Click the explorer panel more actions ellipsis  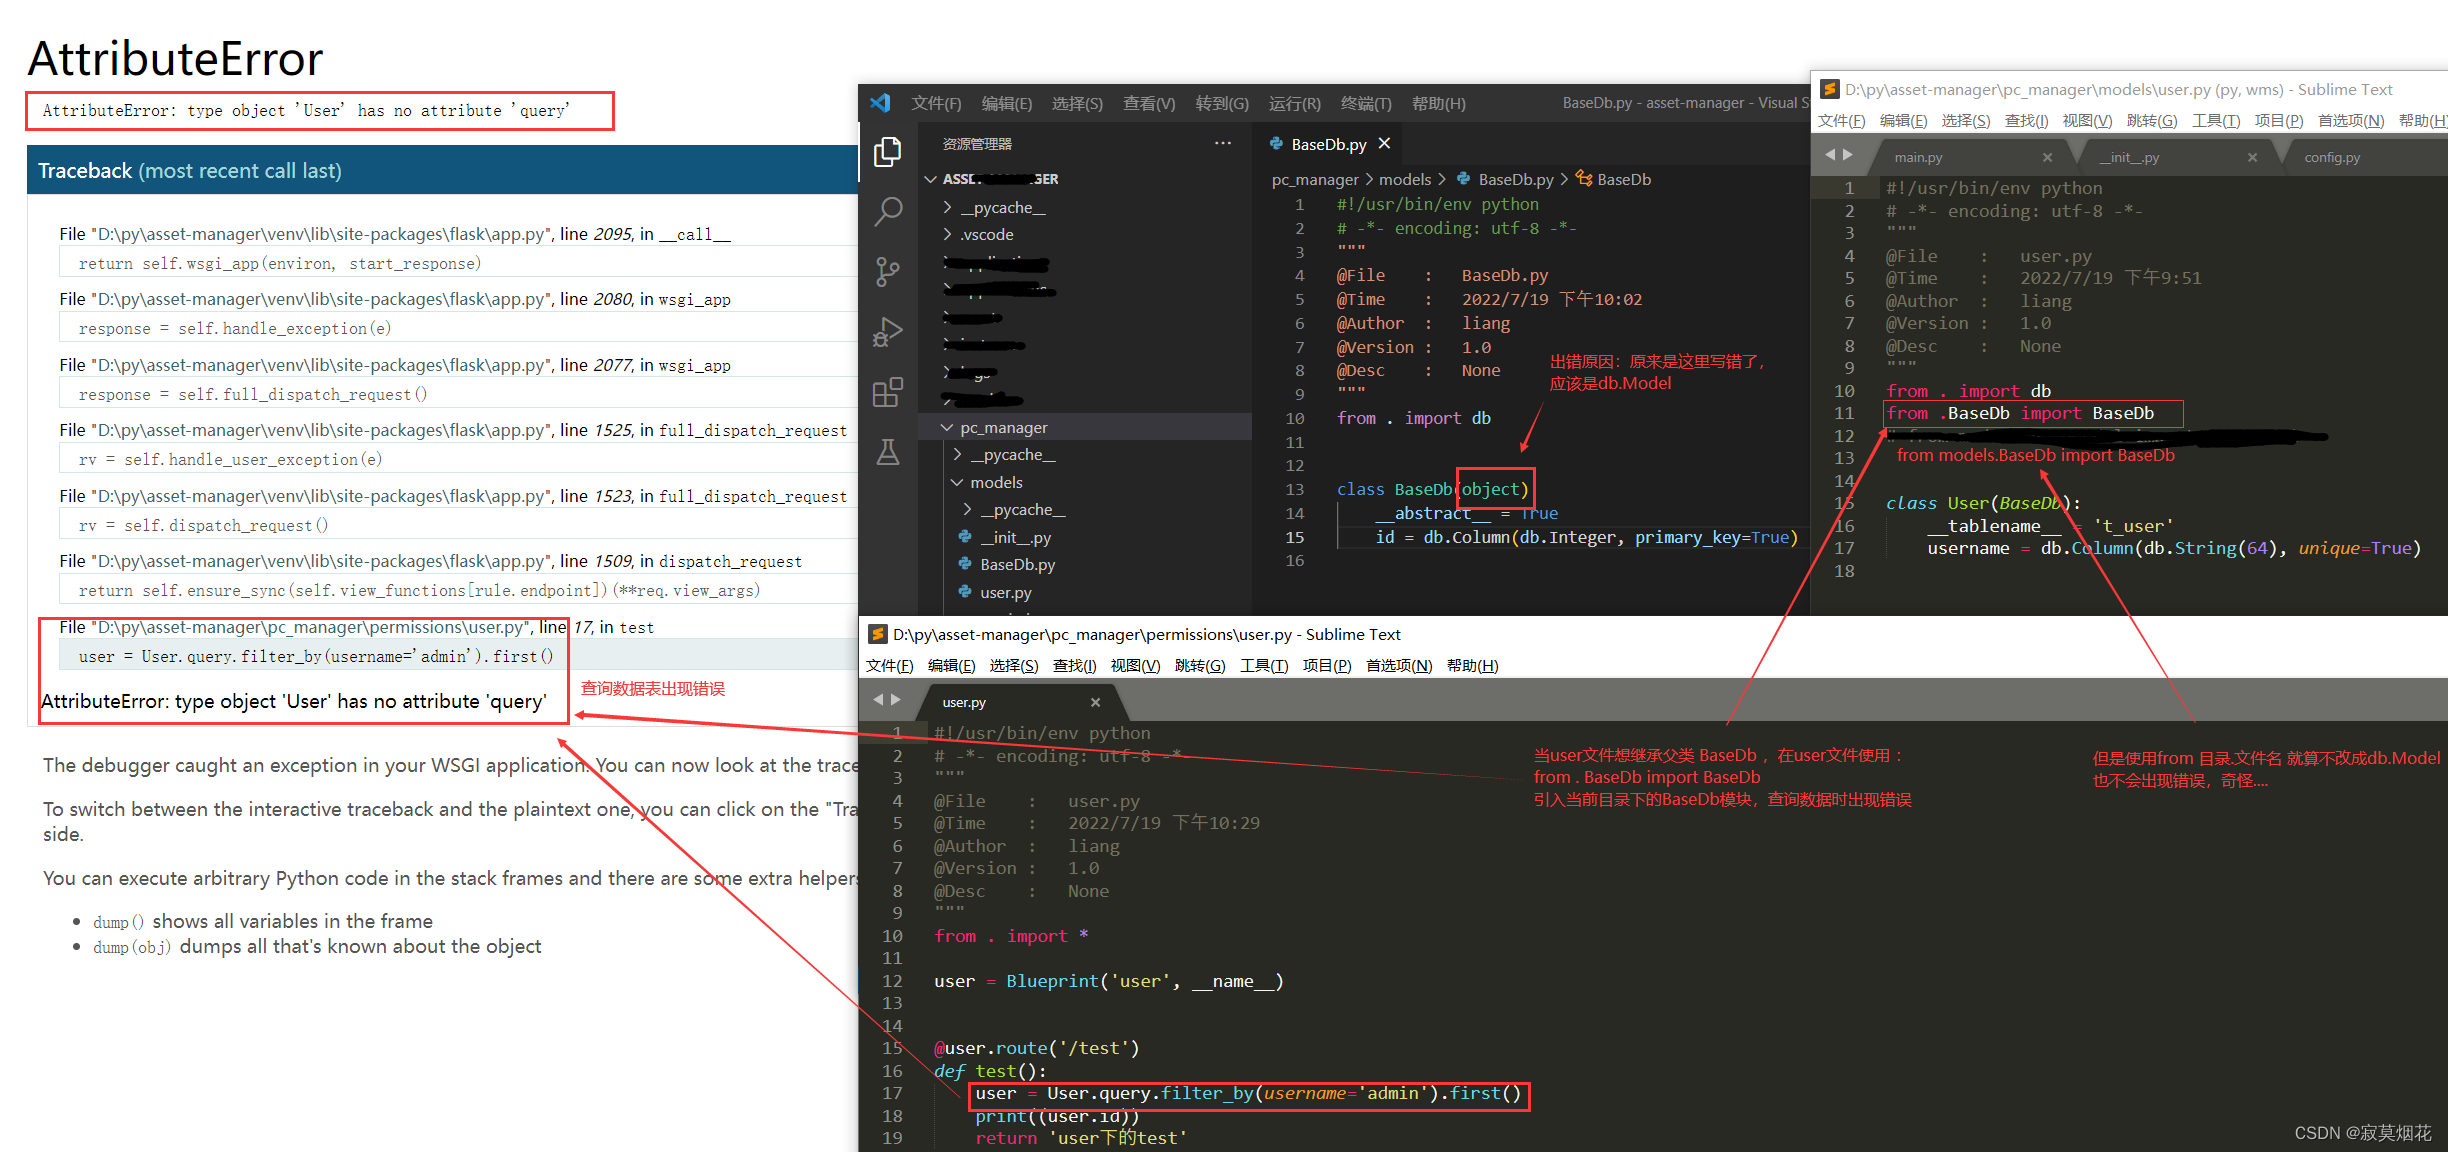pos(1222,144)
